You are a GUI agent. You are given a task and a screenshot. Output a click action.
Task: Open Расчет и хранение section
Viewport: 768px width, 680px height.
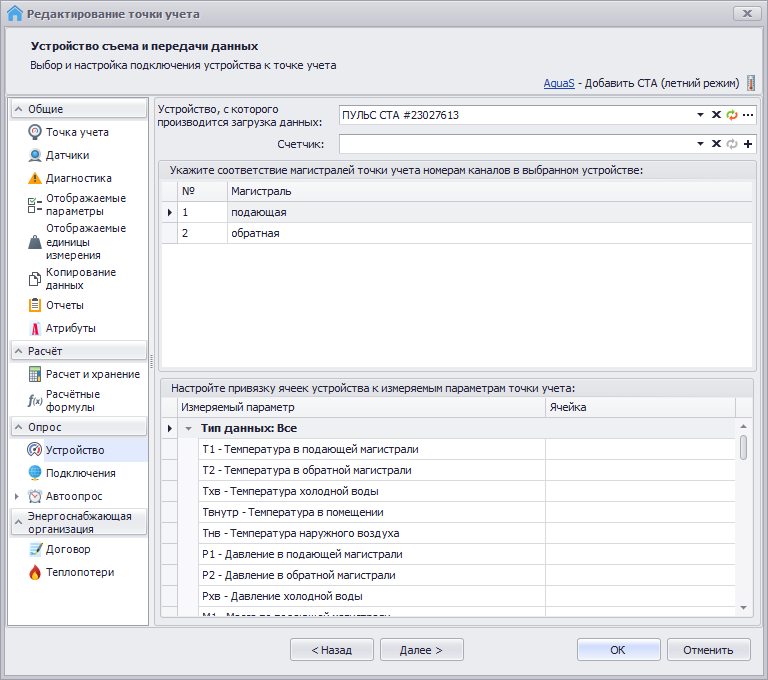(93, 374)
